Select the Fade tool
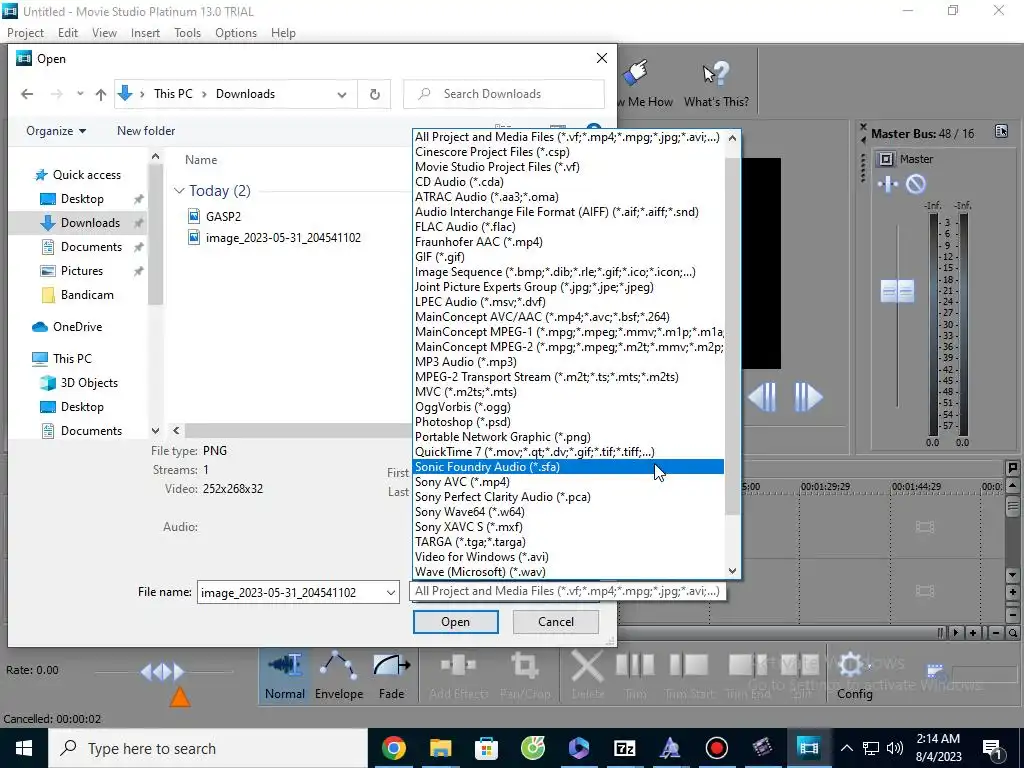 391,675
